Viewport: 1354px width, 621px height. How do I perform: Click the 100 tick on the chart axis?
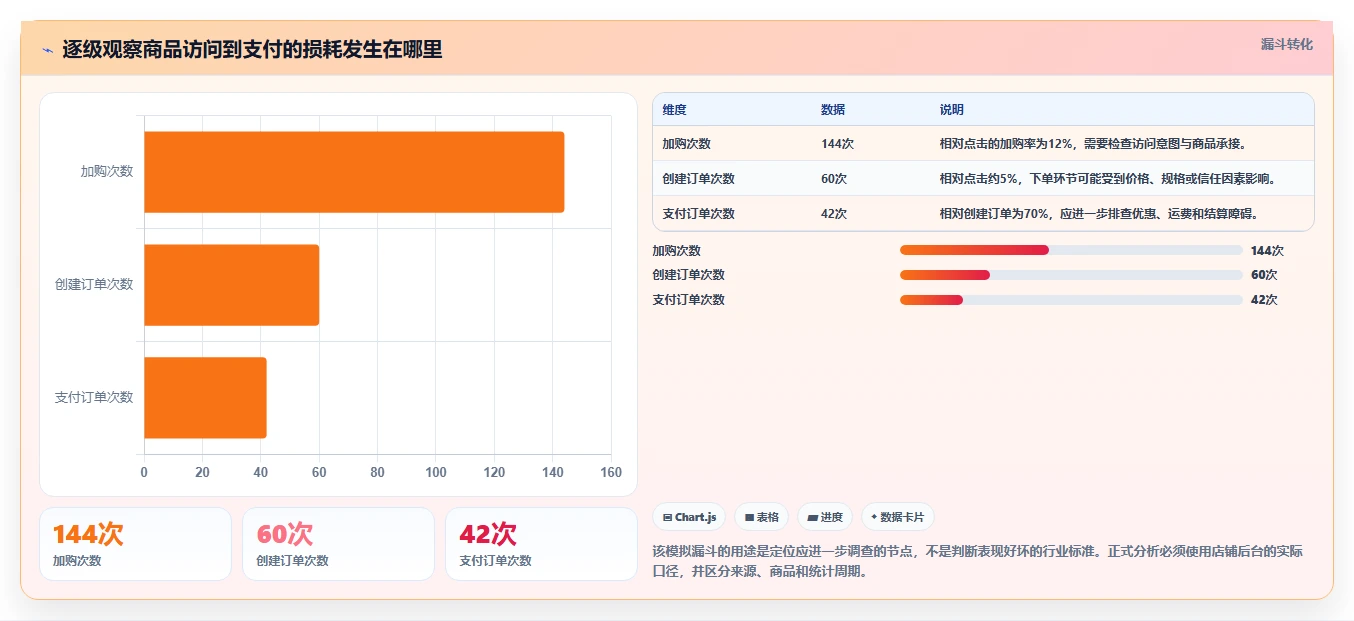pyautogui.click(x=436, y=472)
